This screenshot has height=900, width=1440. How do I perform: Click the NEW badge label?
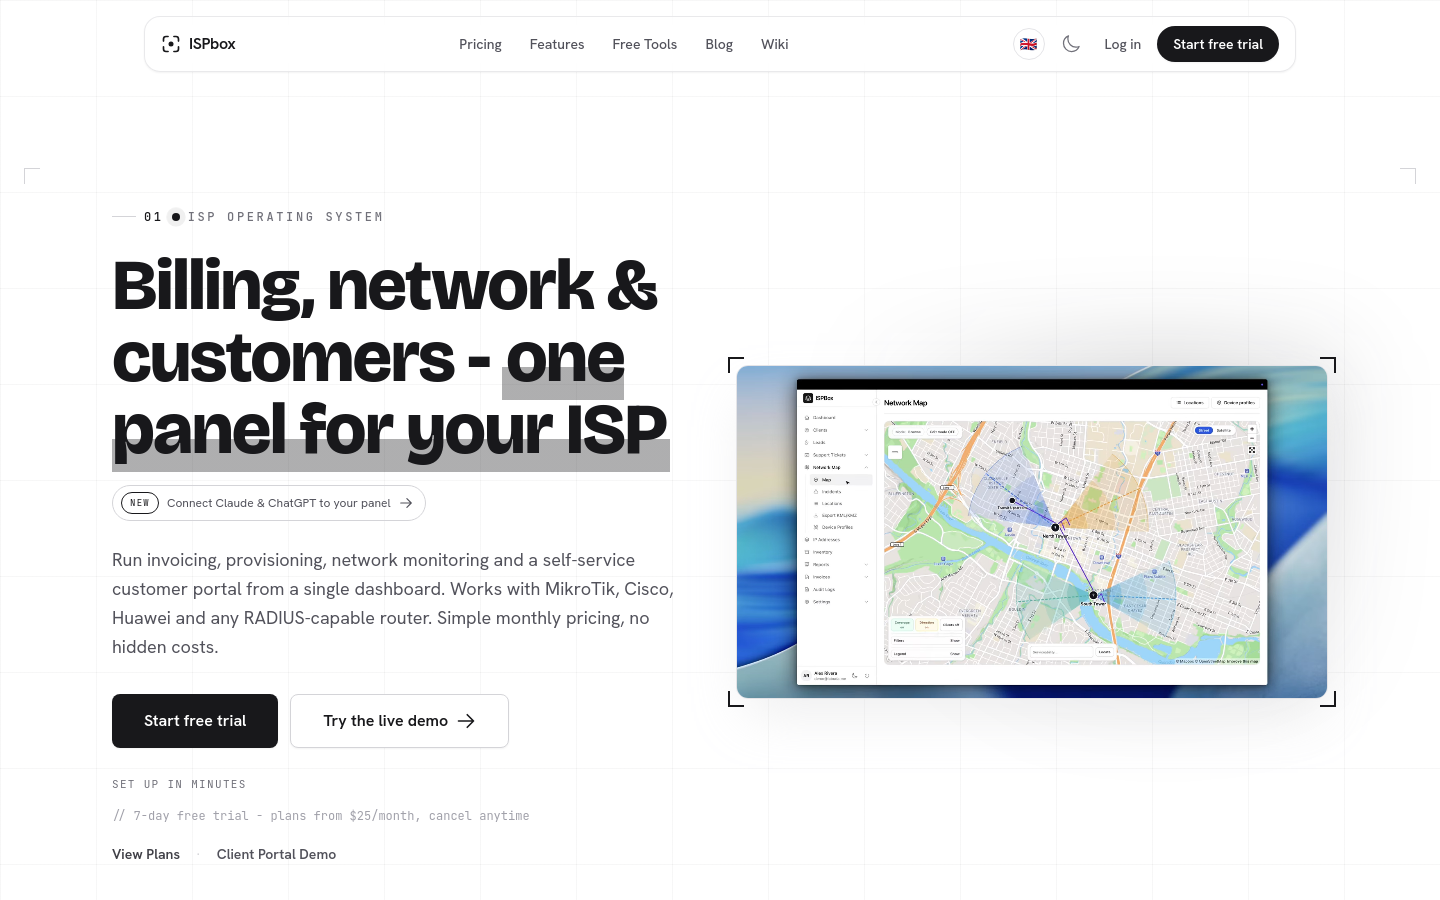click(140, 503)
